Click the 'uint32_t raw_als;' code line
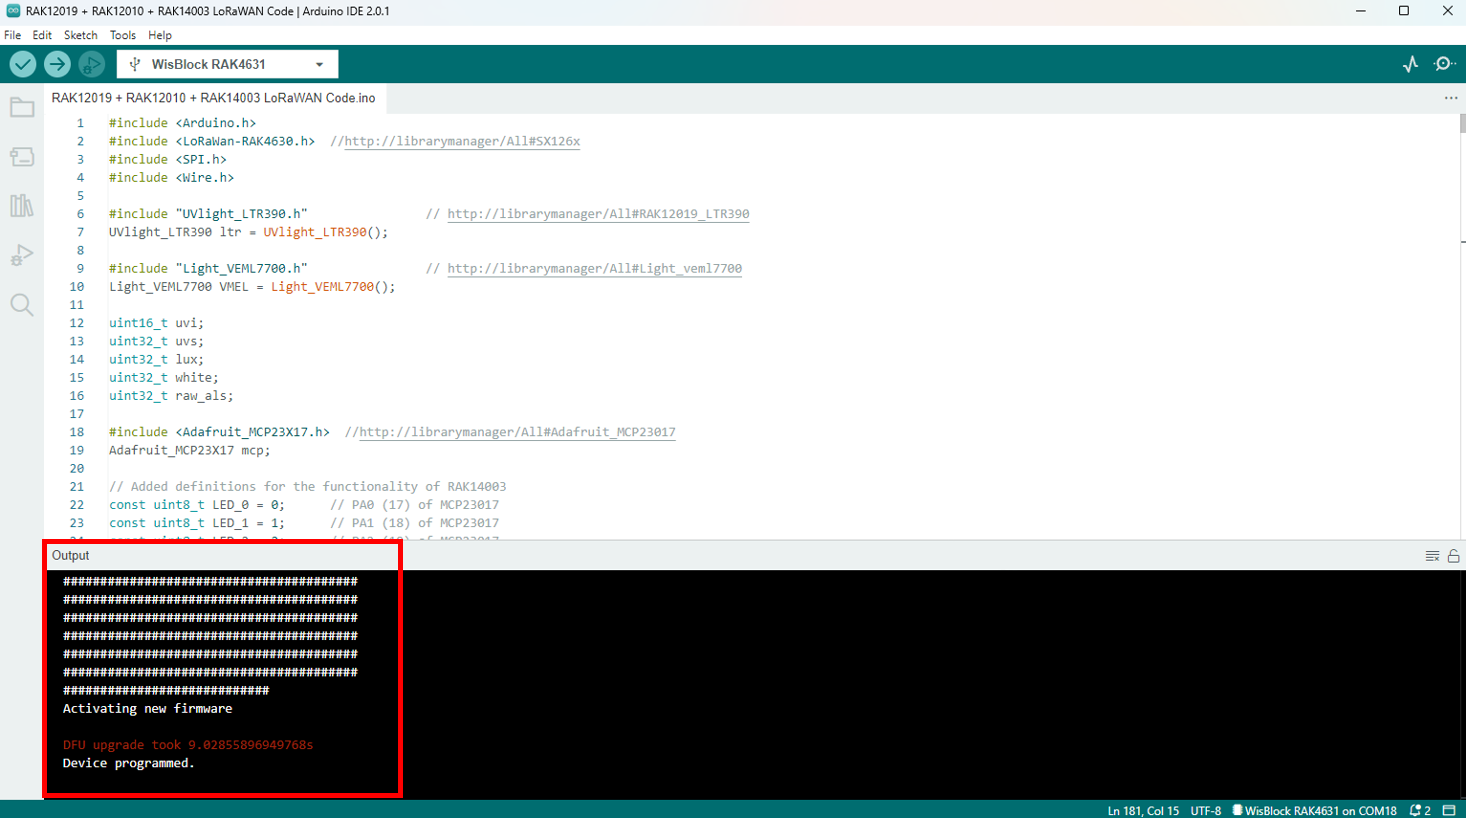This screenshot has height=818, width=1466. click(x=171, y=396)
